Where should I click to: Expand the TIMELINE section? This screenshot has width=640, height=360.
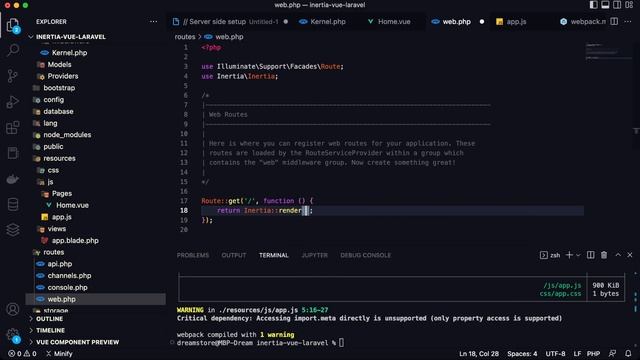click(x=50, y=330)
